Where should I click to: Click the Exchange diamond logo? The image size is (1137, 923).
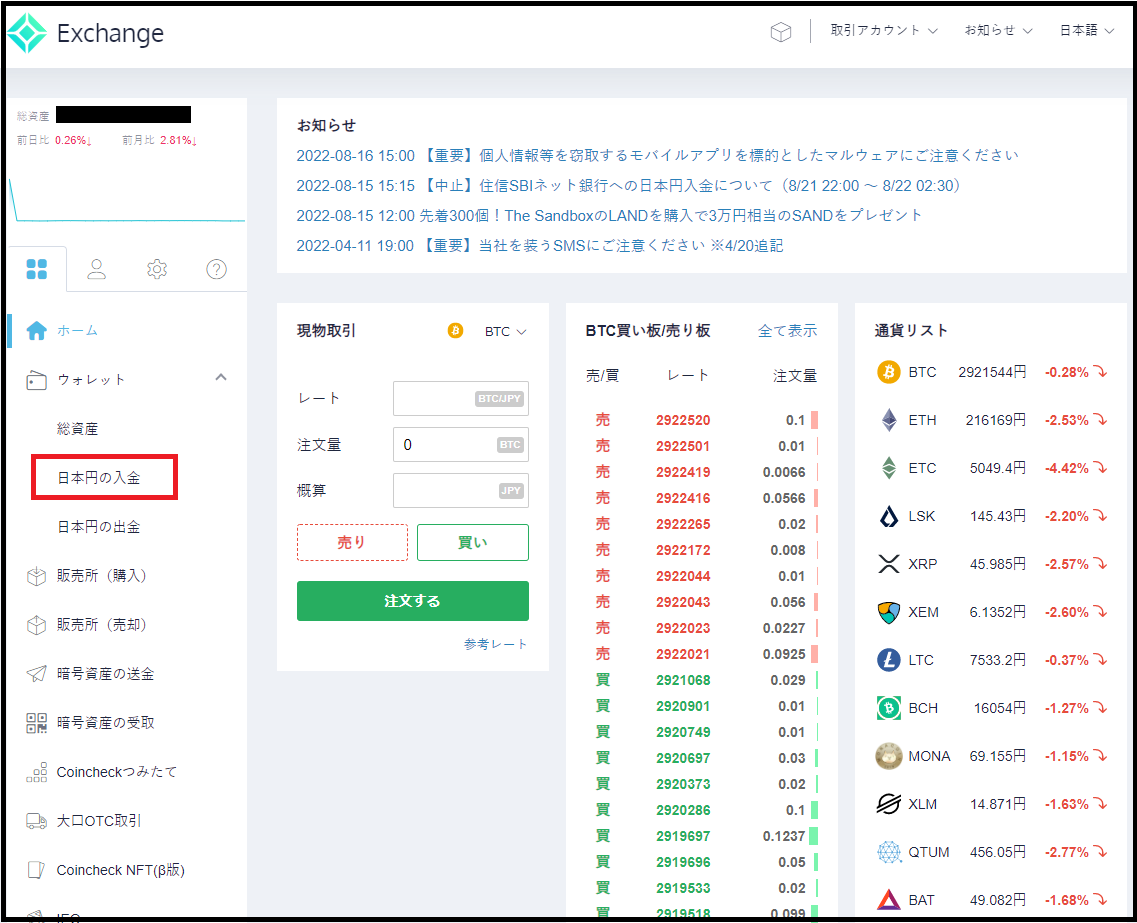27,32
